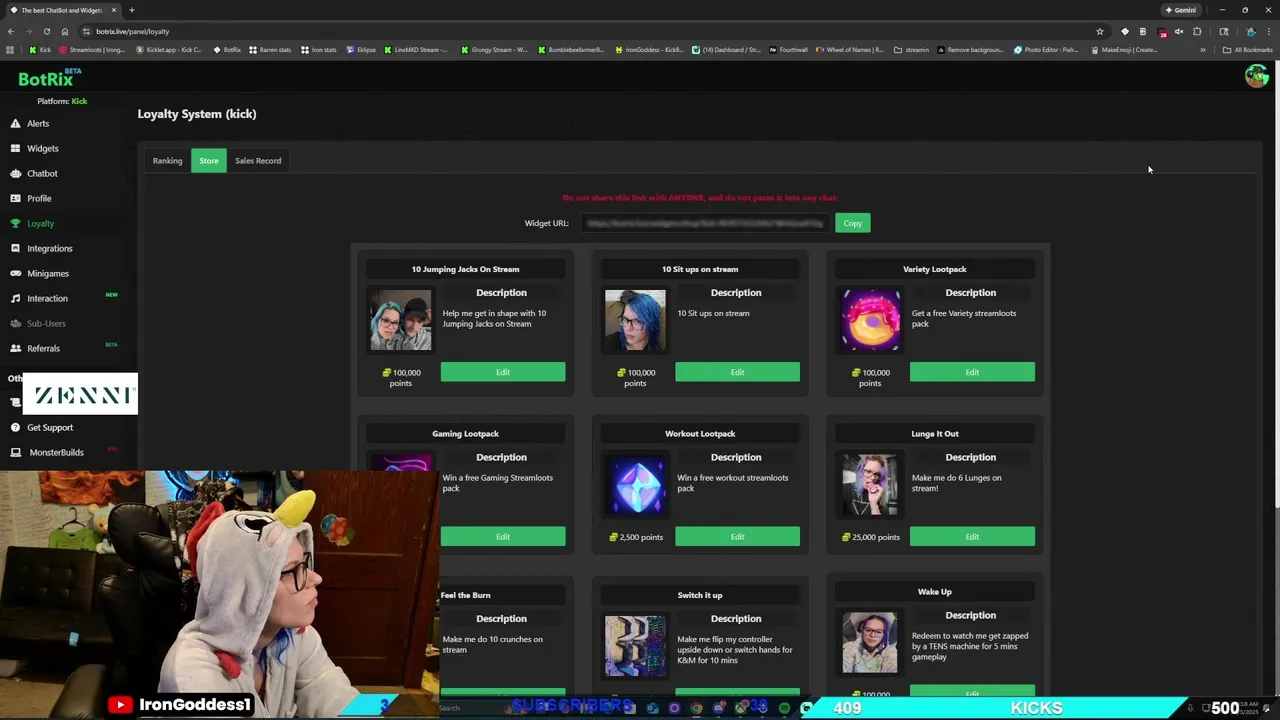Click the Workout Lootpack gem thumbnail

pos(635,485)
